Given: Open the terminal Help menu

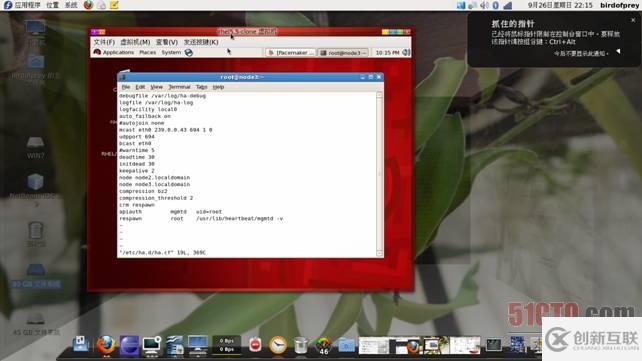Looking at the screenshot, I should (218, 87).
